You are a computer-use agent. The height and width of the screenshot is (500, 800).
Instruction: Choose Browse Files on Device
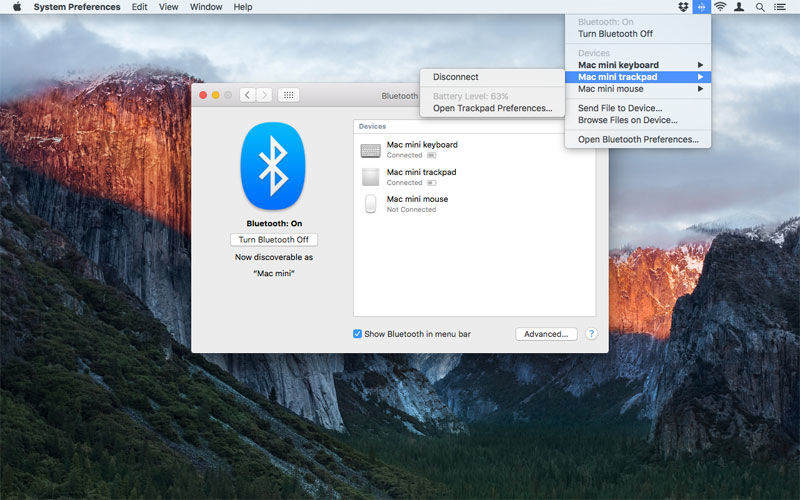coord(638,120)
